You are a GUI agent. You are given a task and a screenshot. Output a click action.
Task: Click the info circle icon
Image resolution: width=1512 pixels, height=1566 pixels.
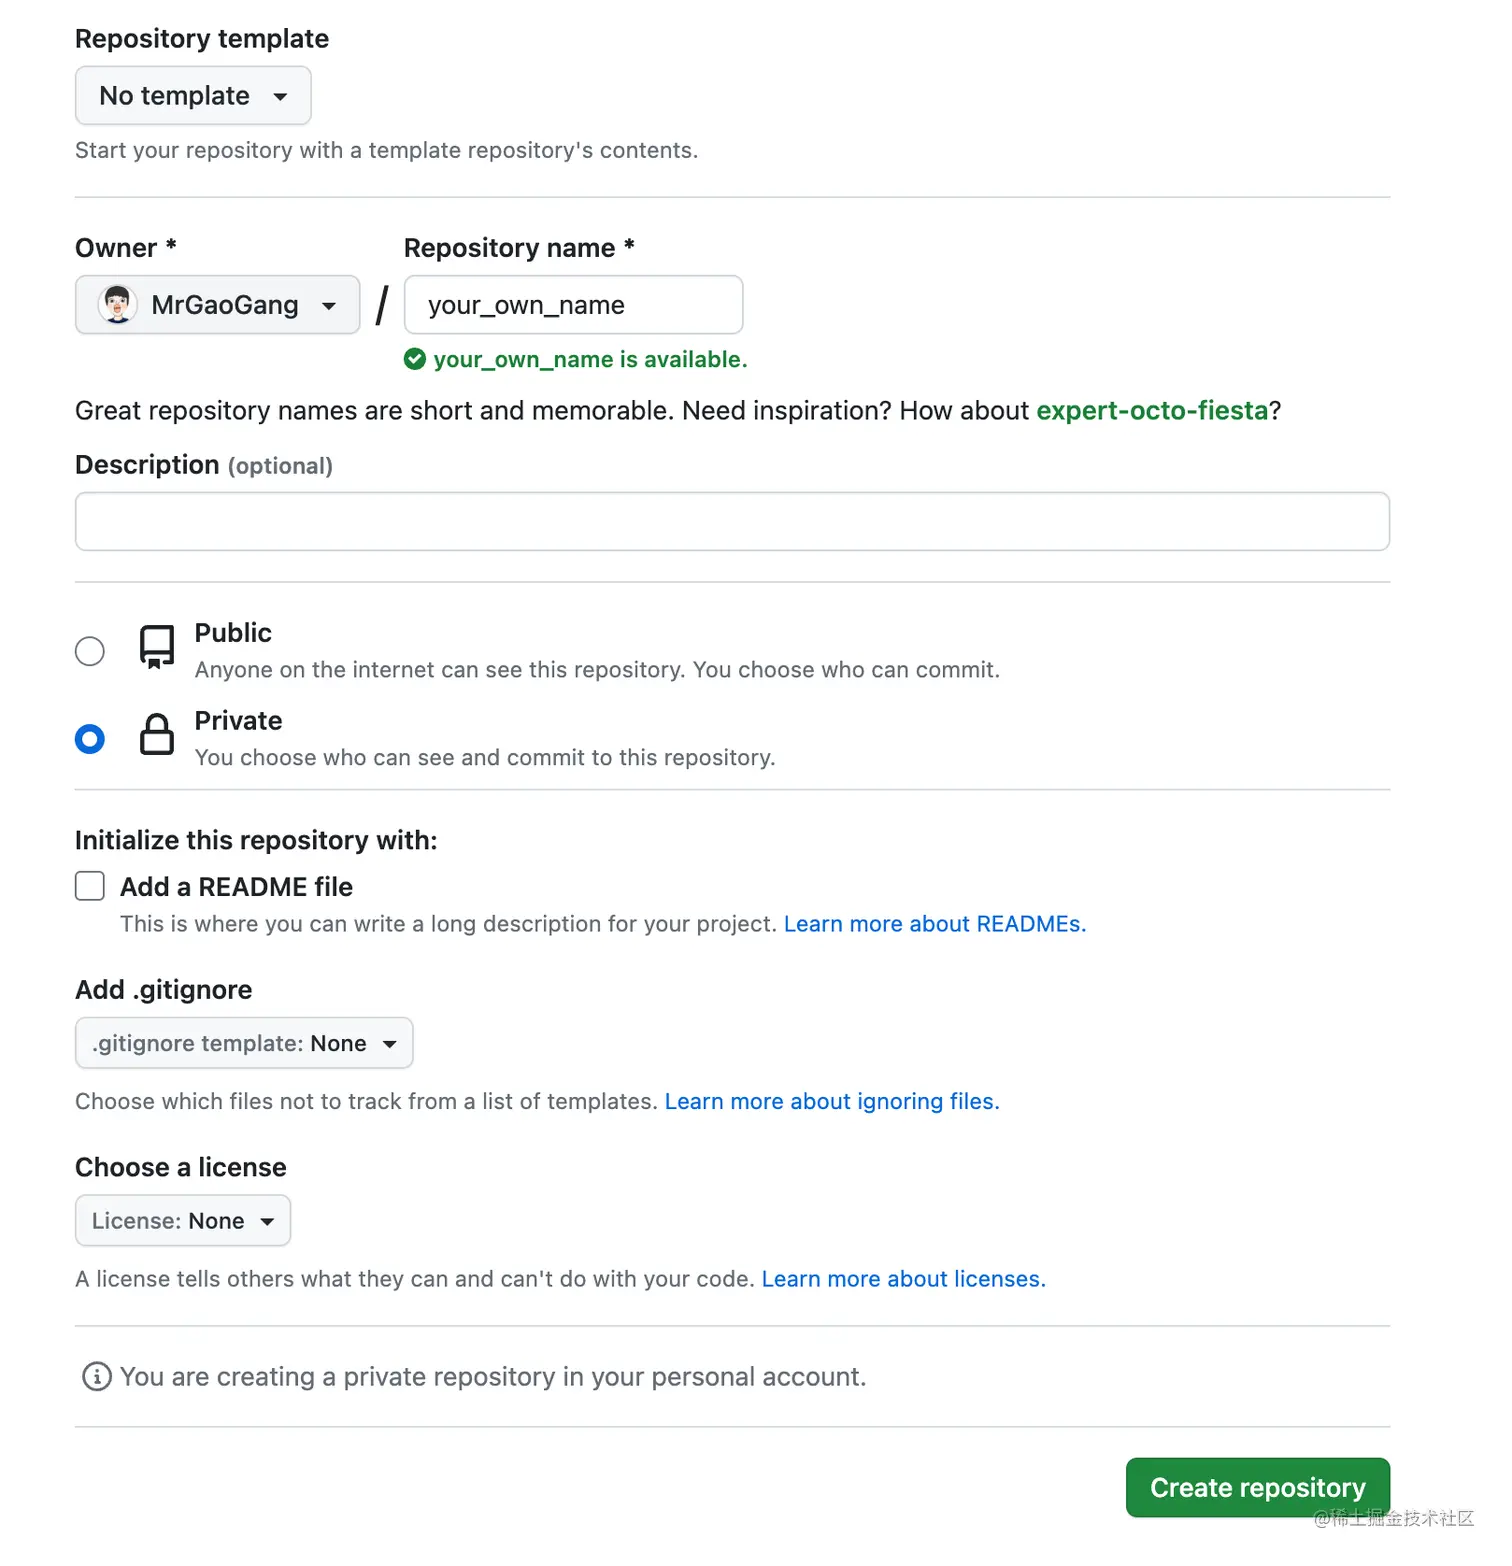pyautogui.click(x=96, y=1377)
